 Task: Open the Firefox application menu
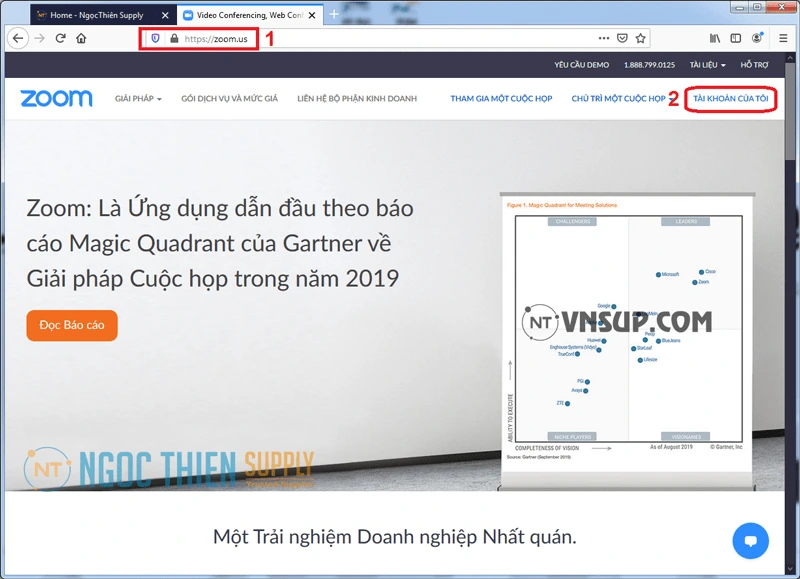(783, 38)
